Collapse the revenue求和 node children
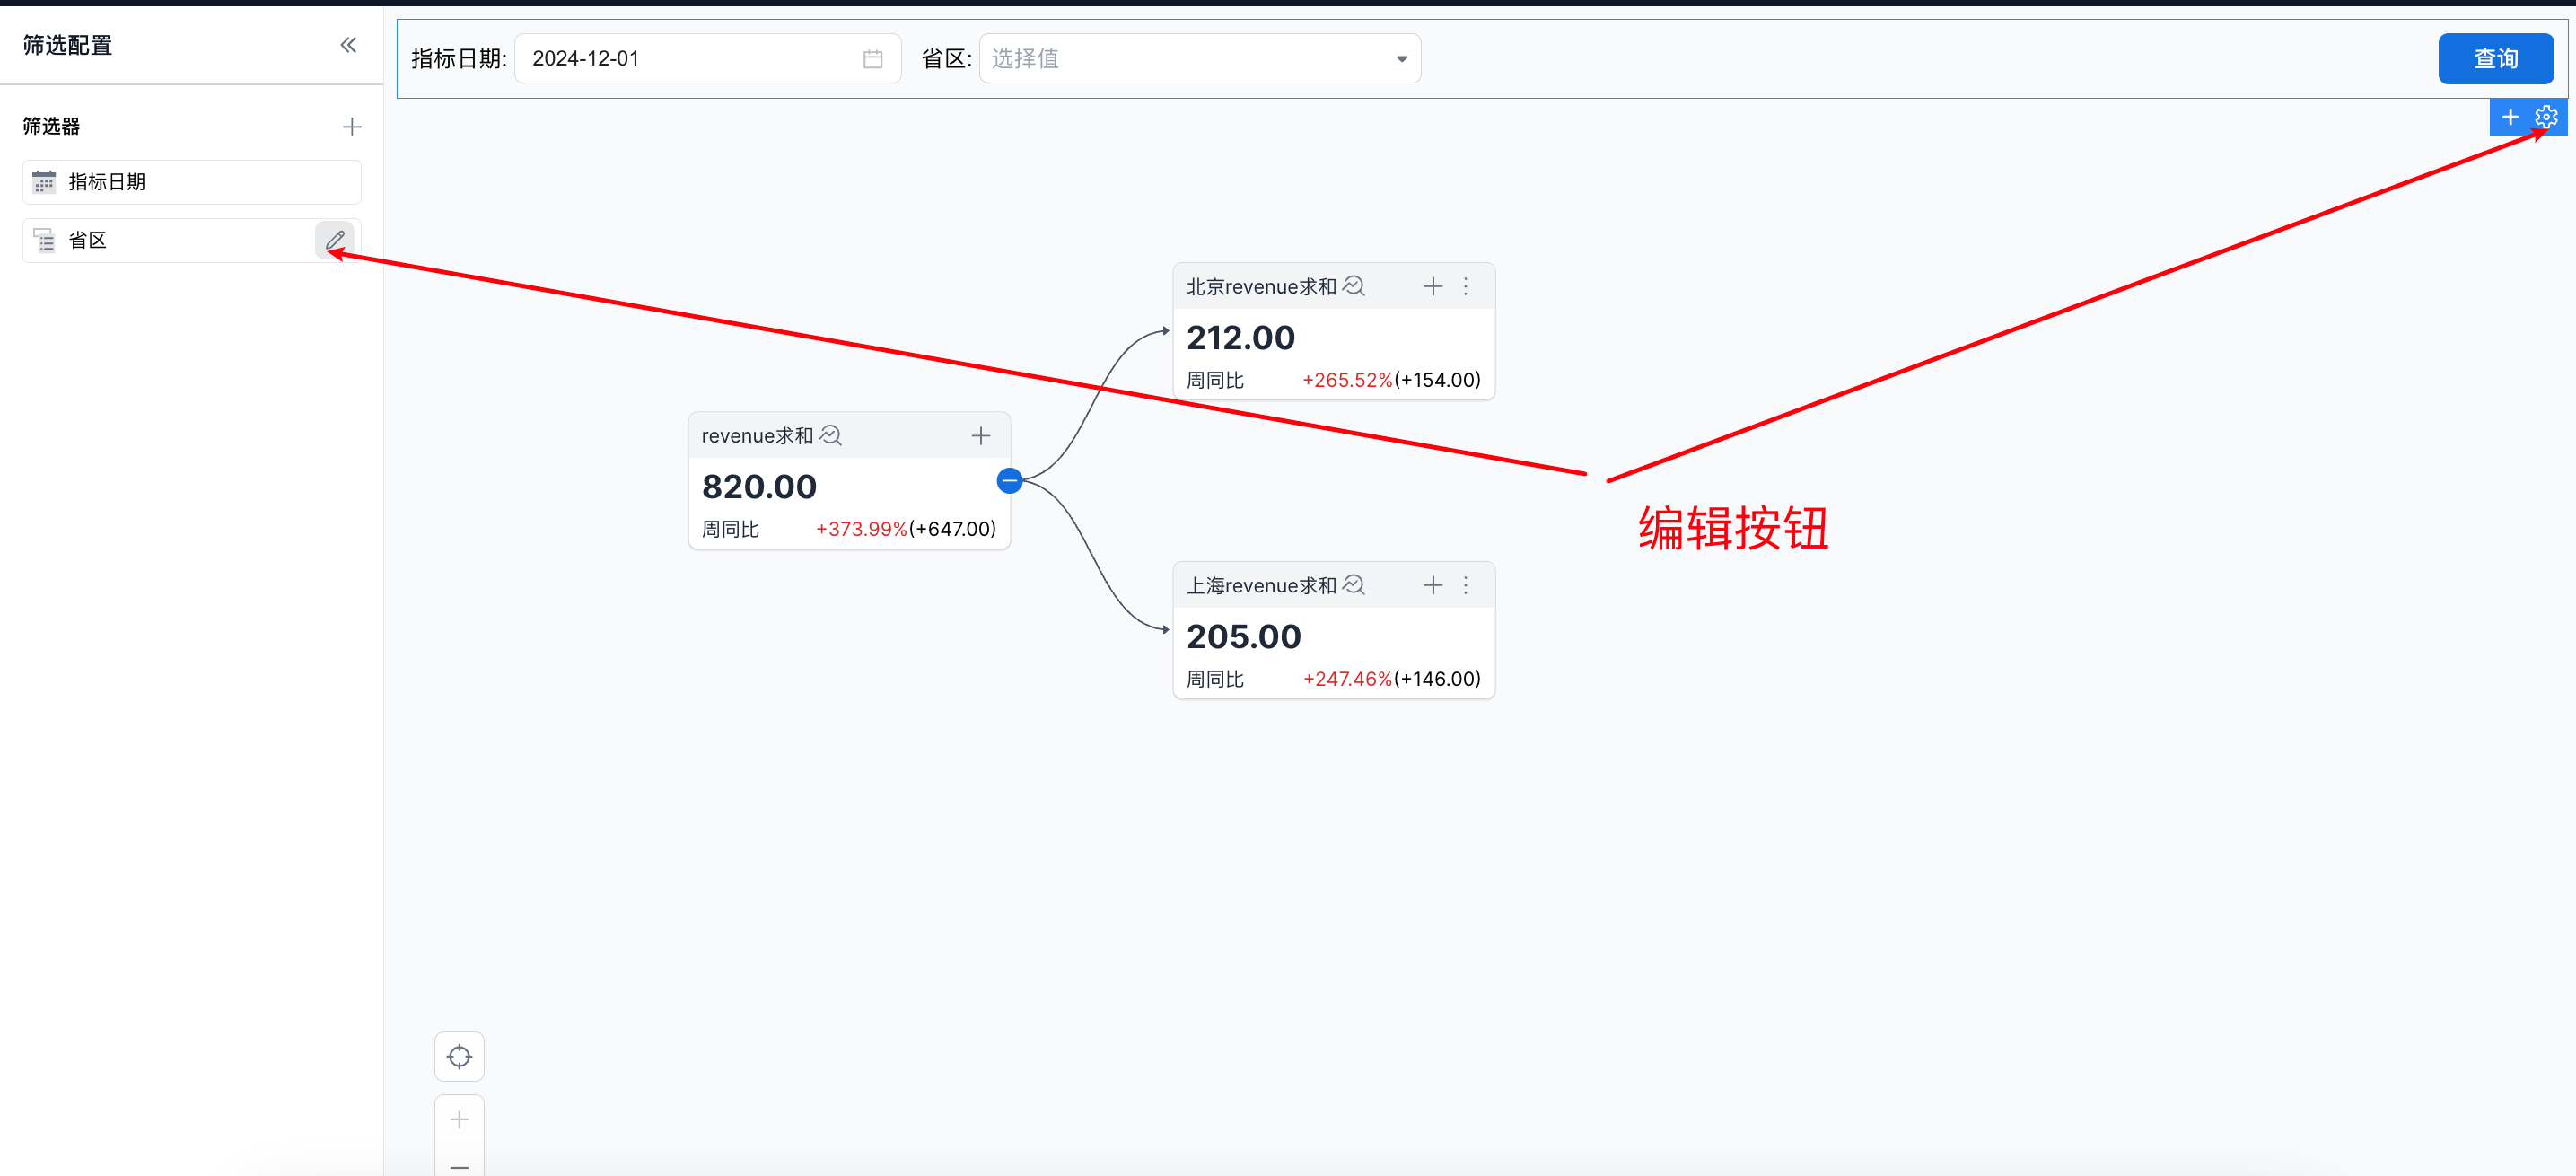The height and width of the screenshot is (1176, 2576). click(x=1009, y=481)
